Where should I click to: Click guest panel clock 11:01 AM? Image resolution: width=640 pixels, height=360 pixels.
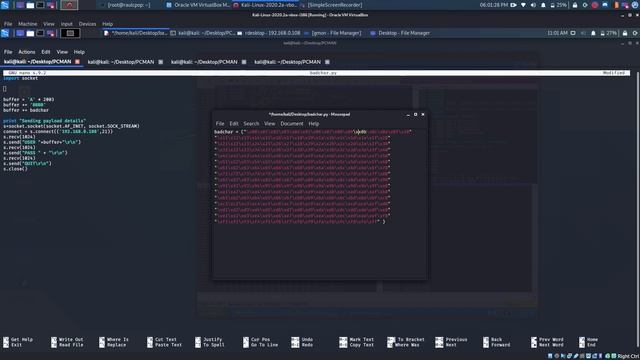(x=557, y=33)
